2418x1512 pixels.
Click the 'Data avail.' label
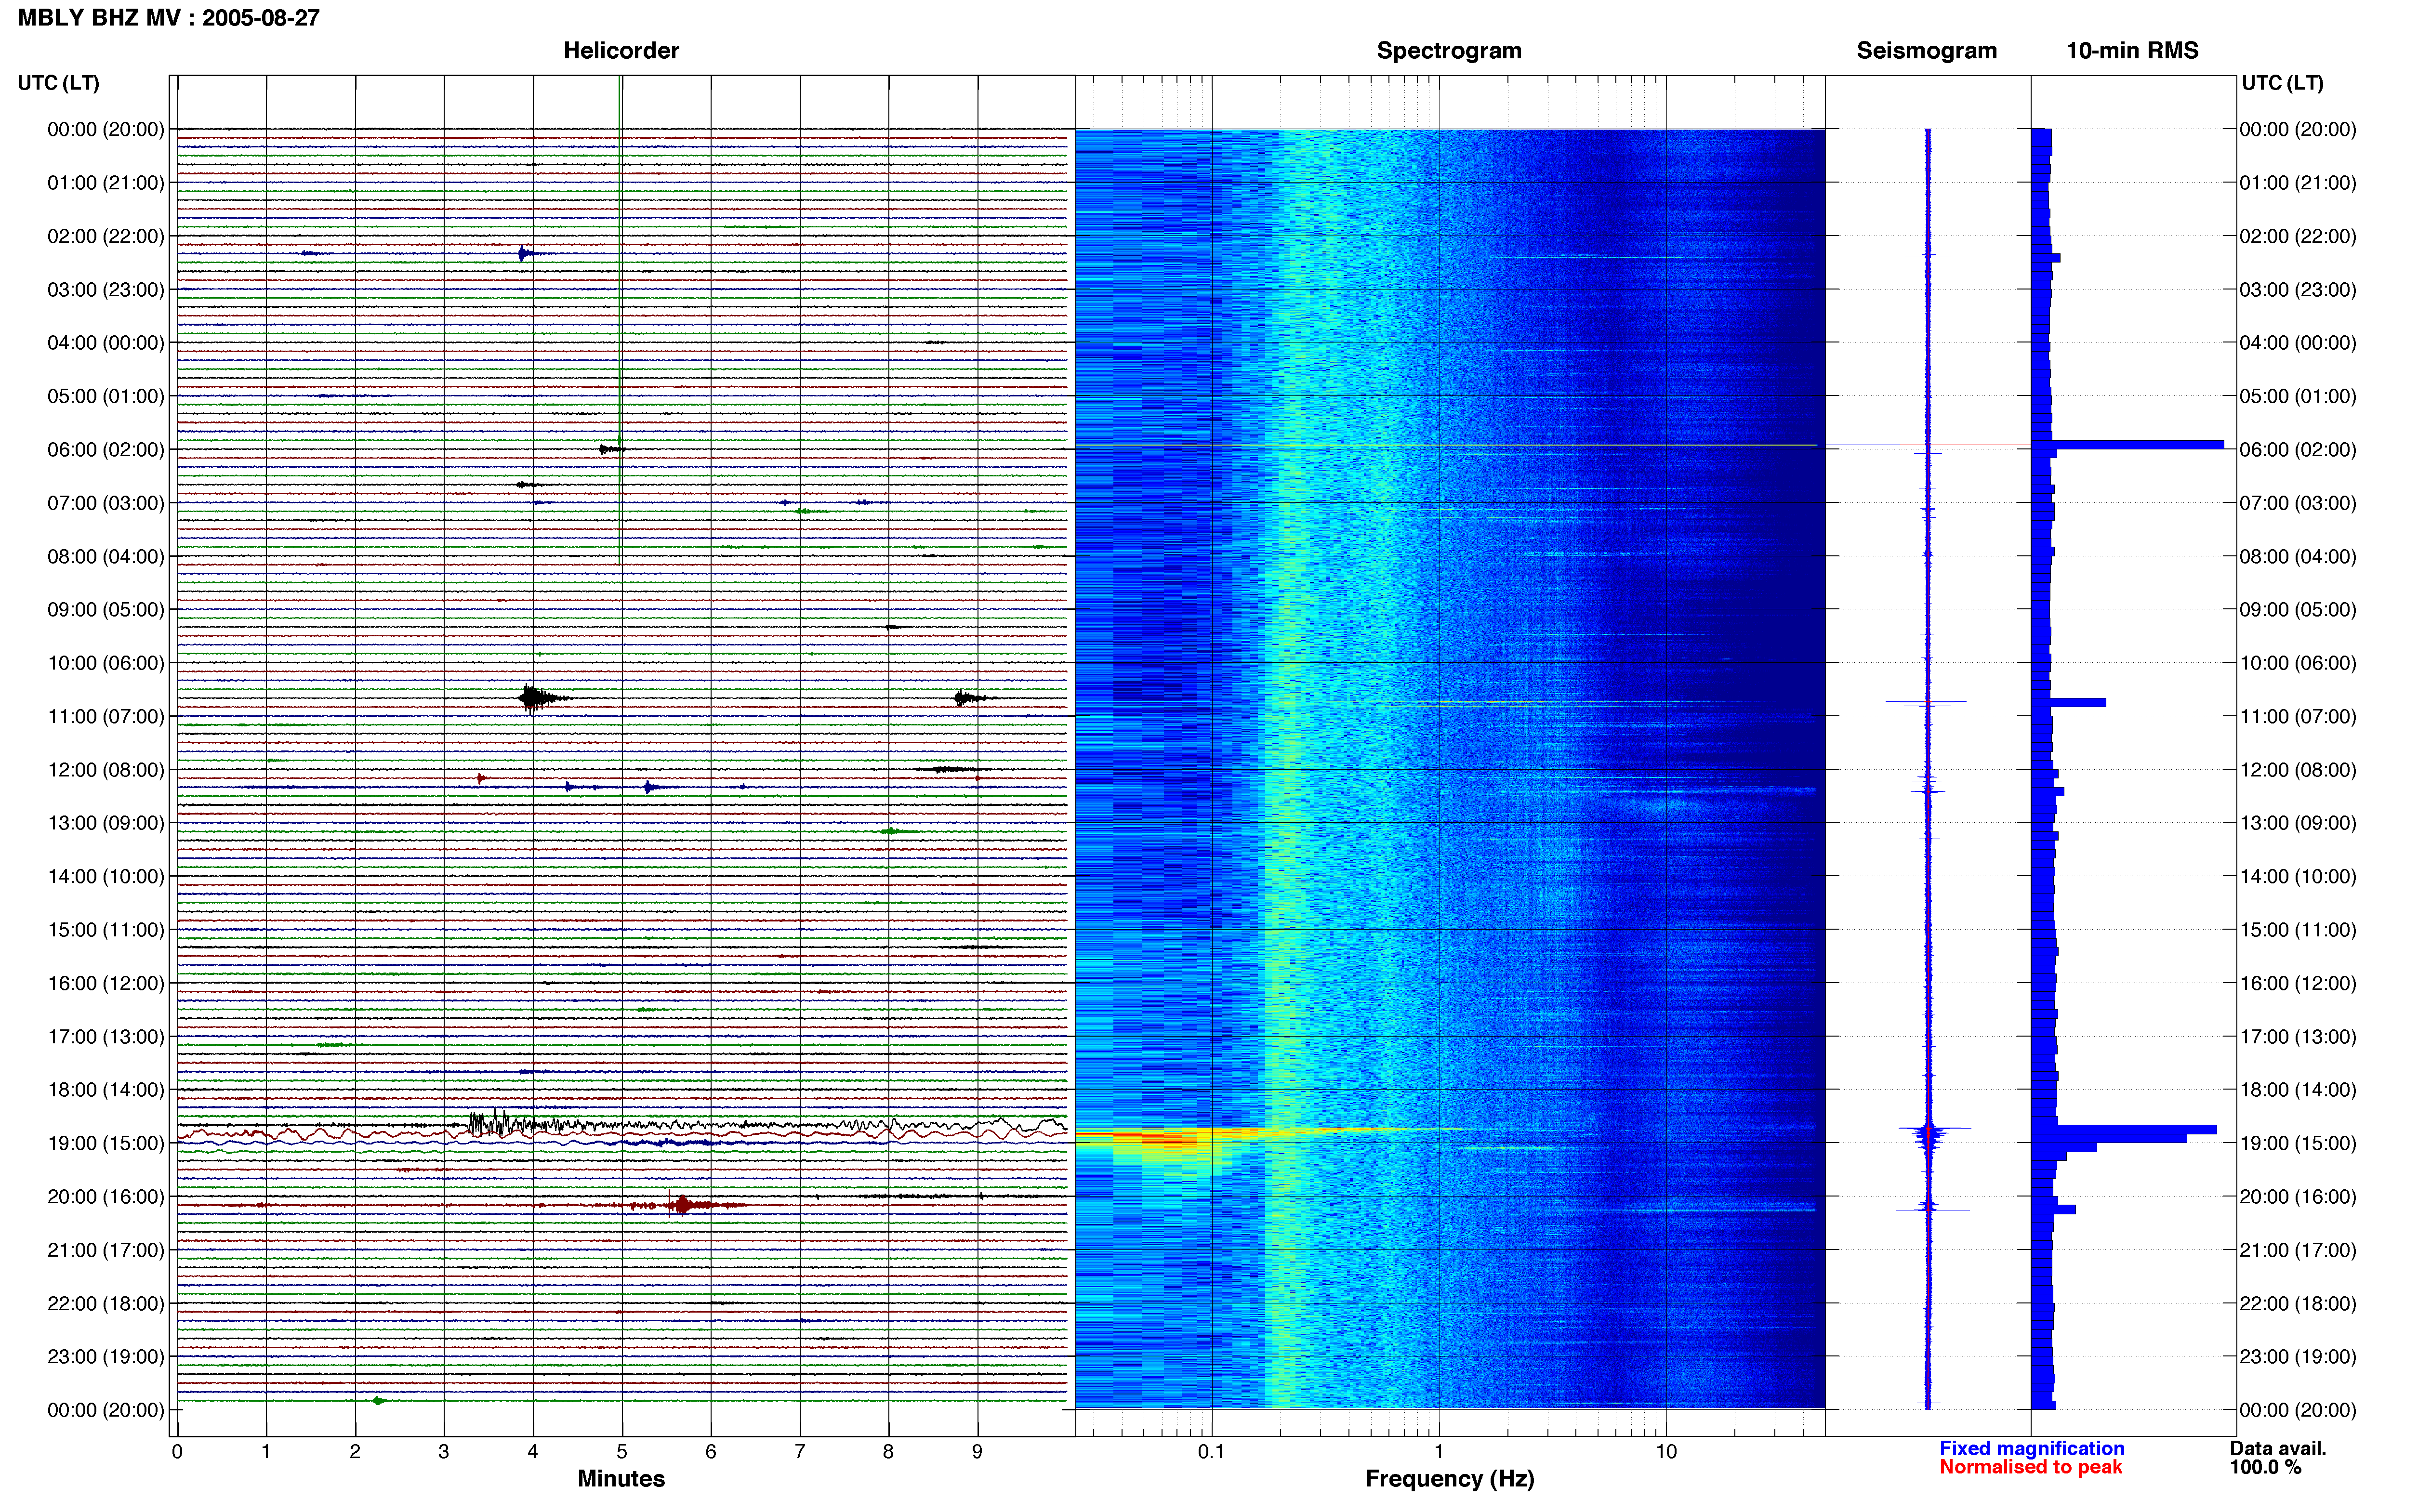tap(2278, 1449)
